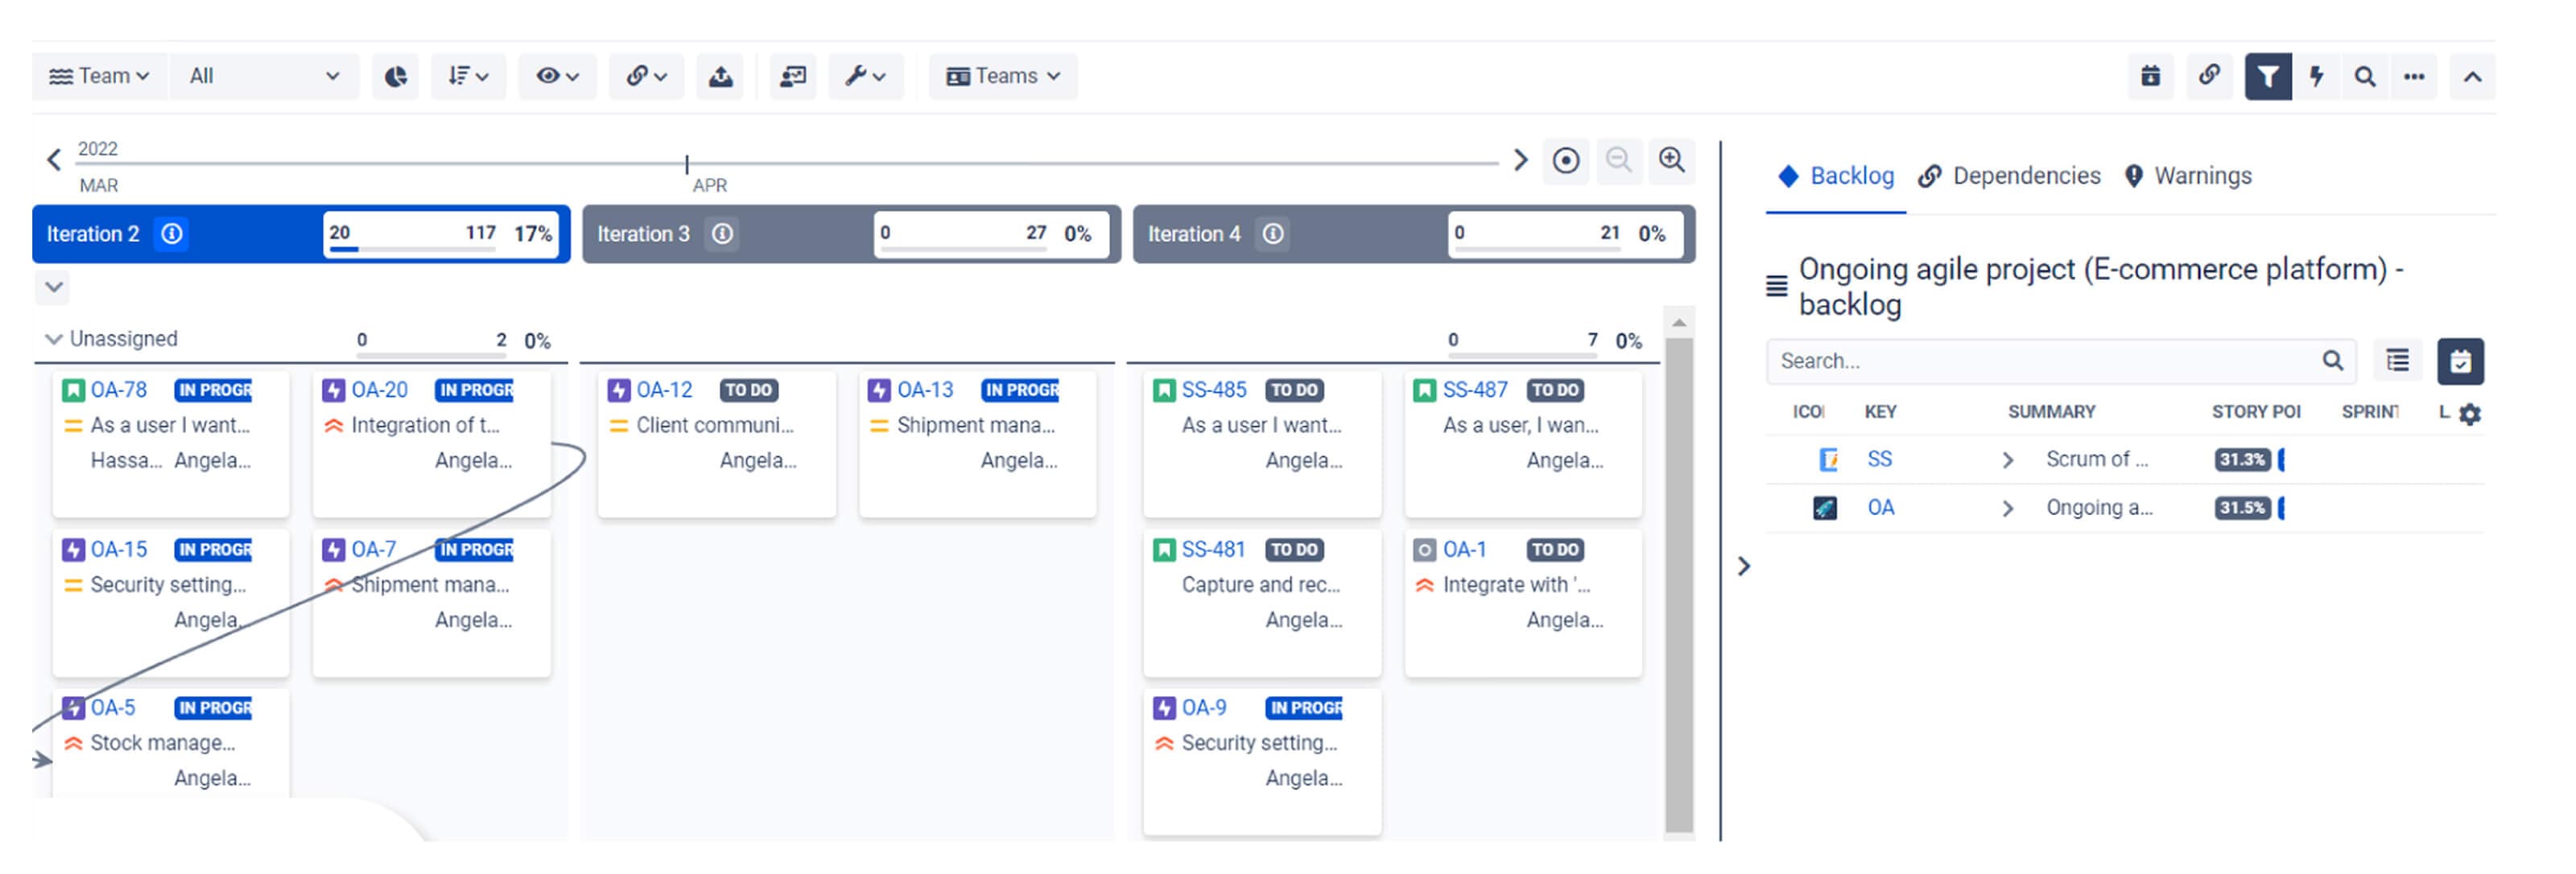Sort by SUMMARY column header
The height and width of the screenshot is (874, 2576).
point(2051,412)
